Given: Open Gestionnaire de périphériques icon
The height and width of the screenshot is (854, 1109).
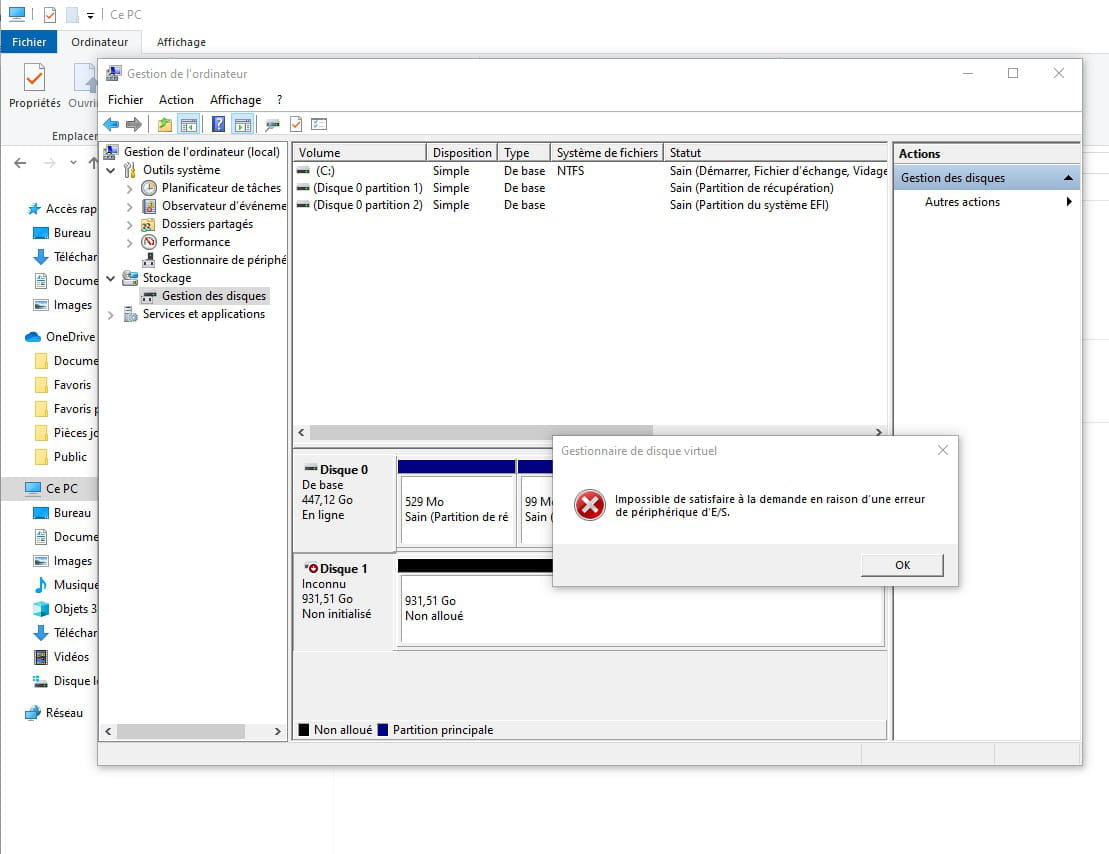Looking at the screenshot, I should (149, 260).
